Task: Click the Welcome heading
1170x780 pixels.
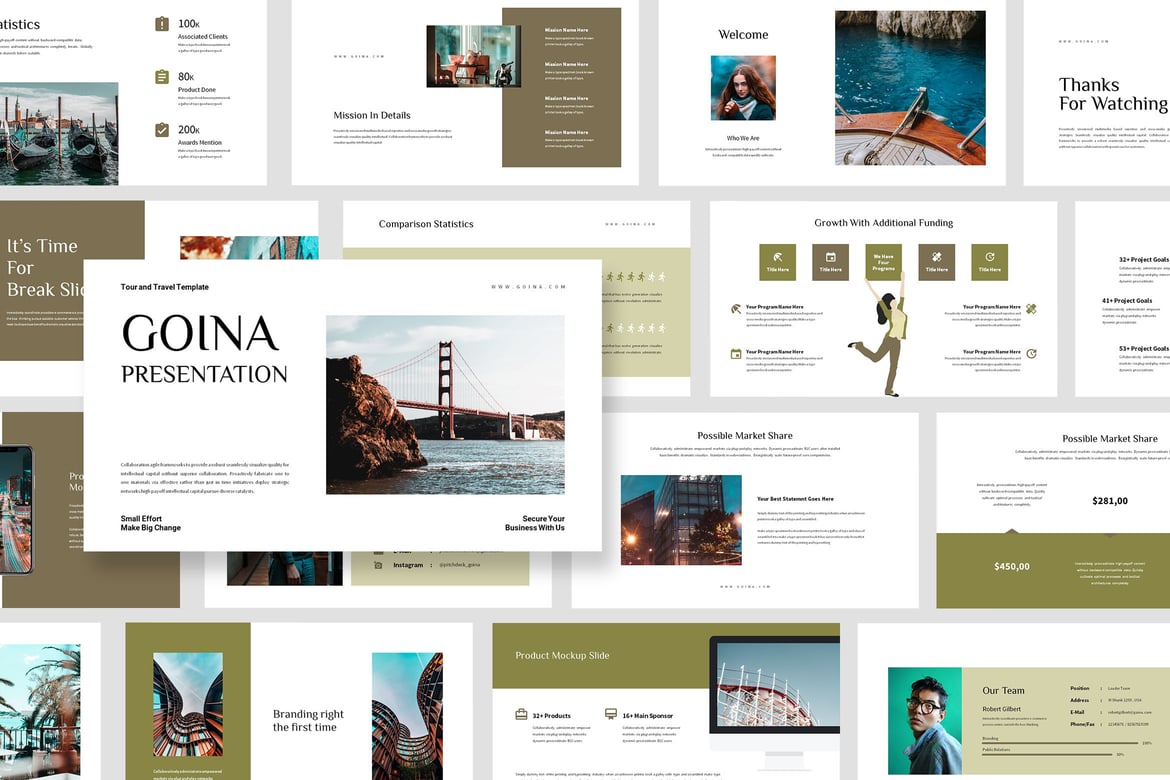Action: pyautogui.click(x=743, y=34)
